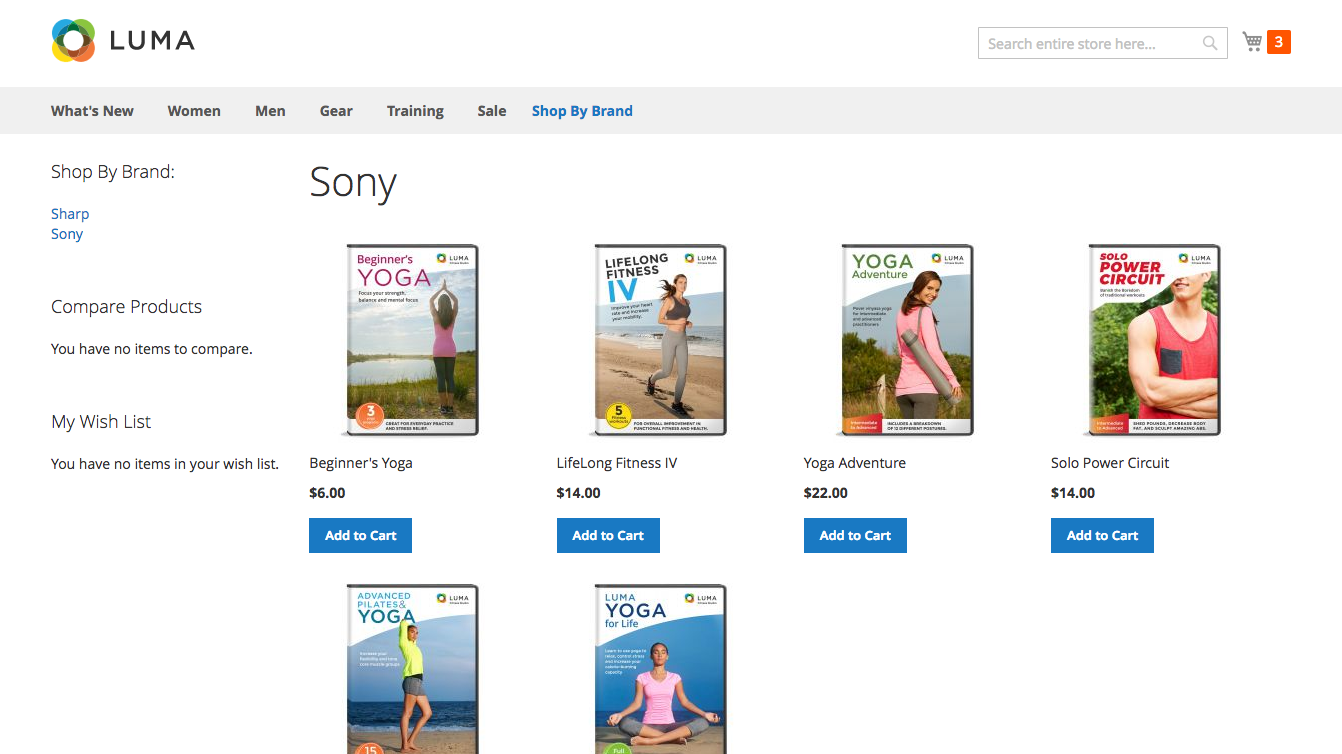
Task: Click the $22.00 price of Yoga Adventure
Action: (x=826, y=493)
